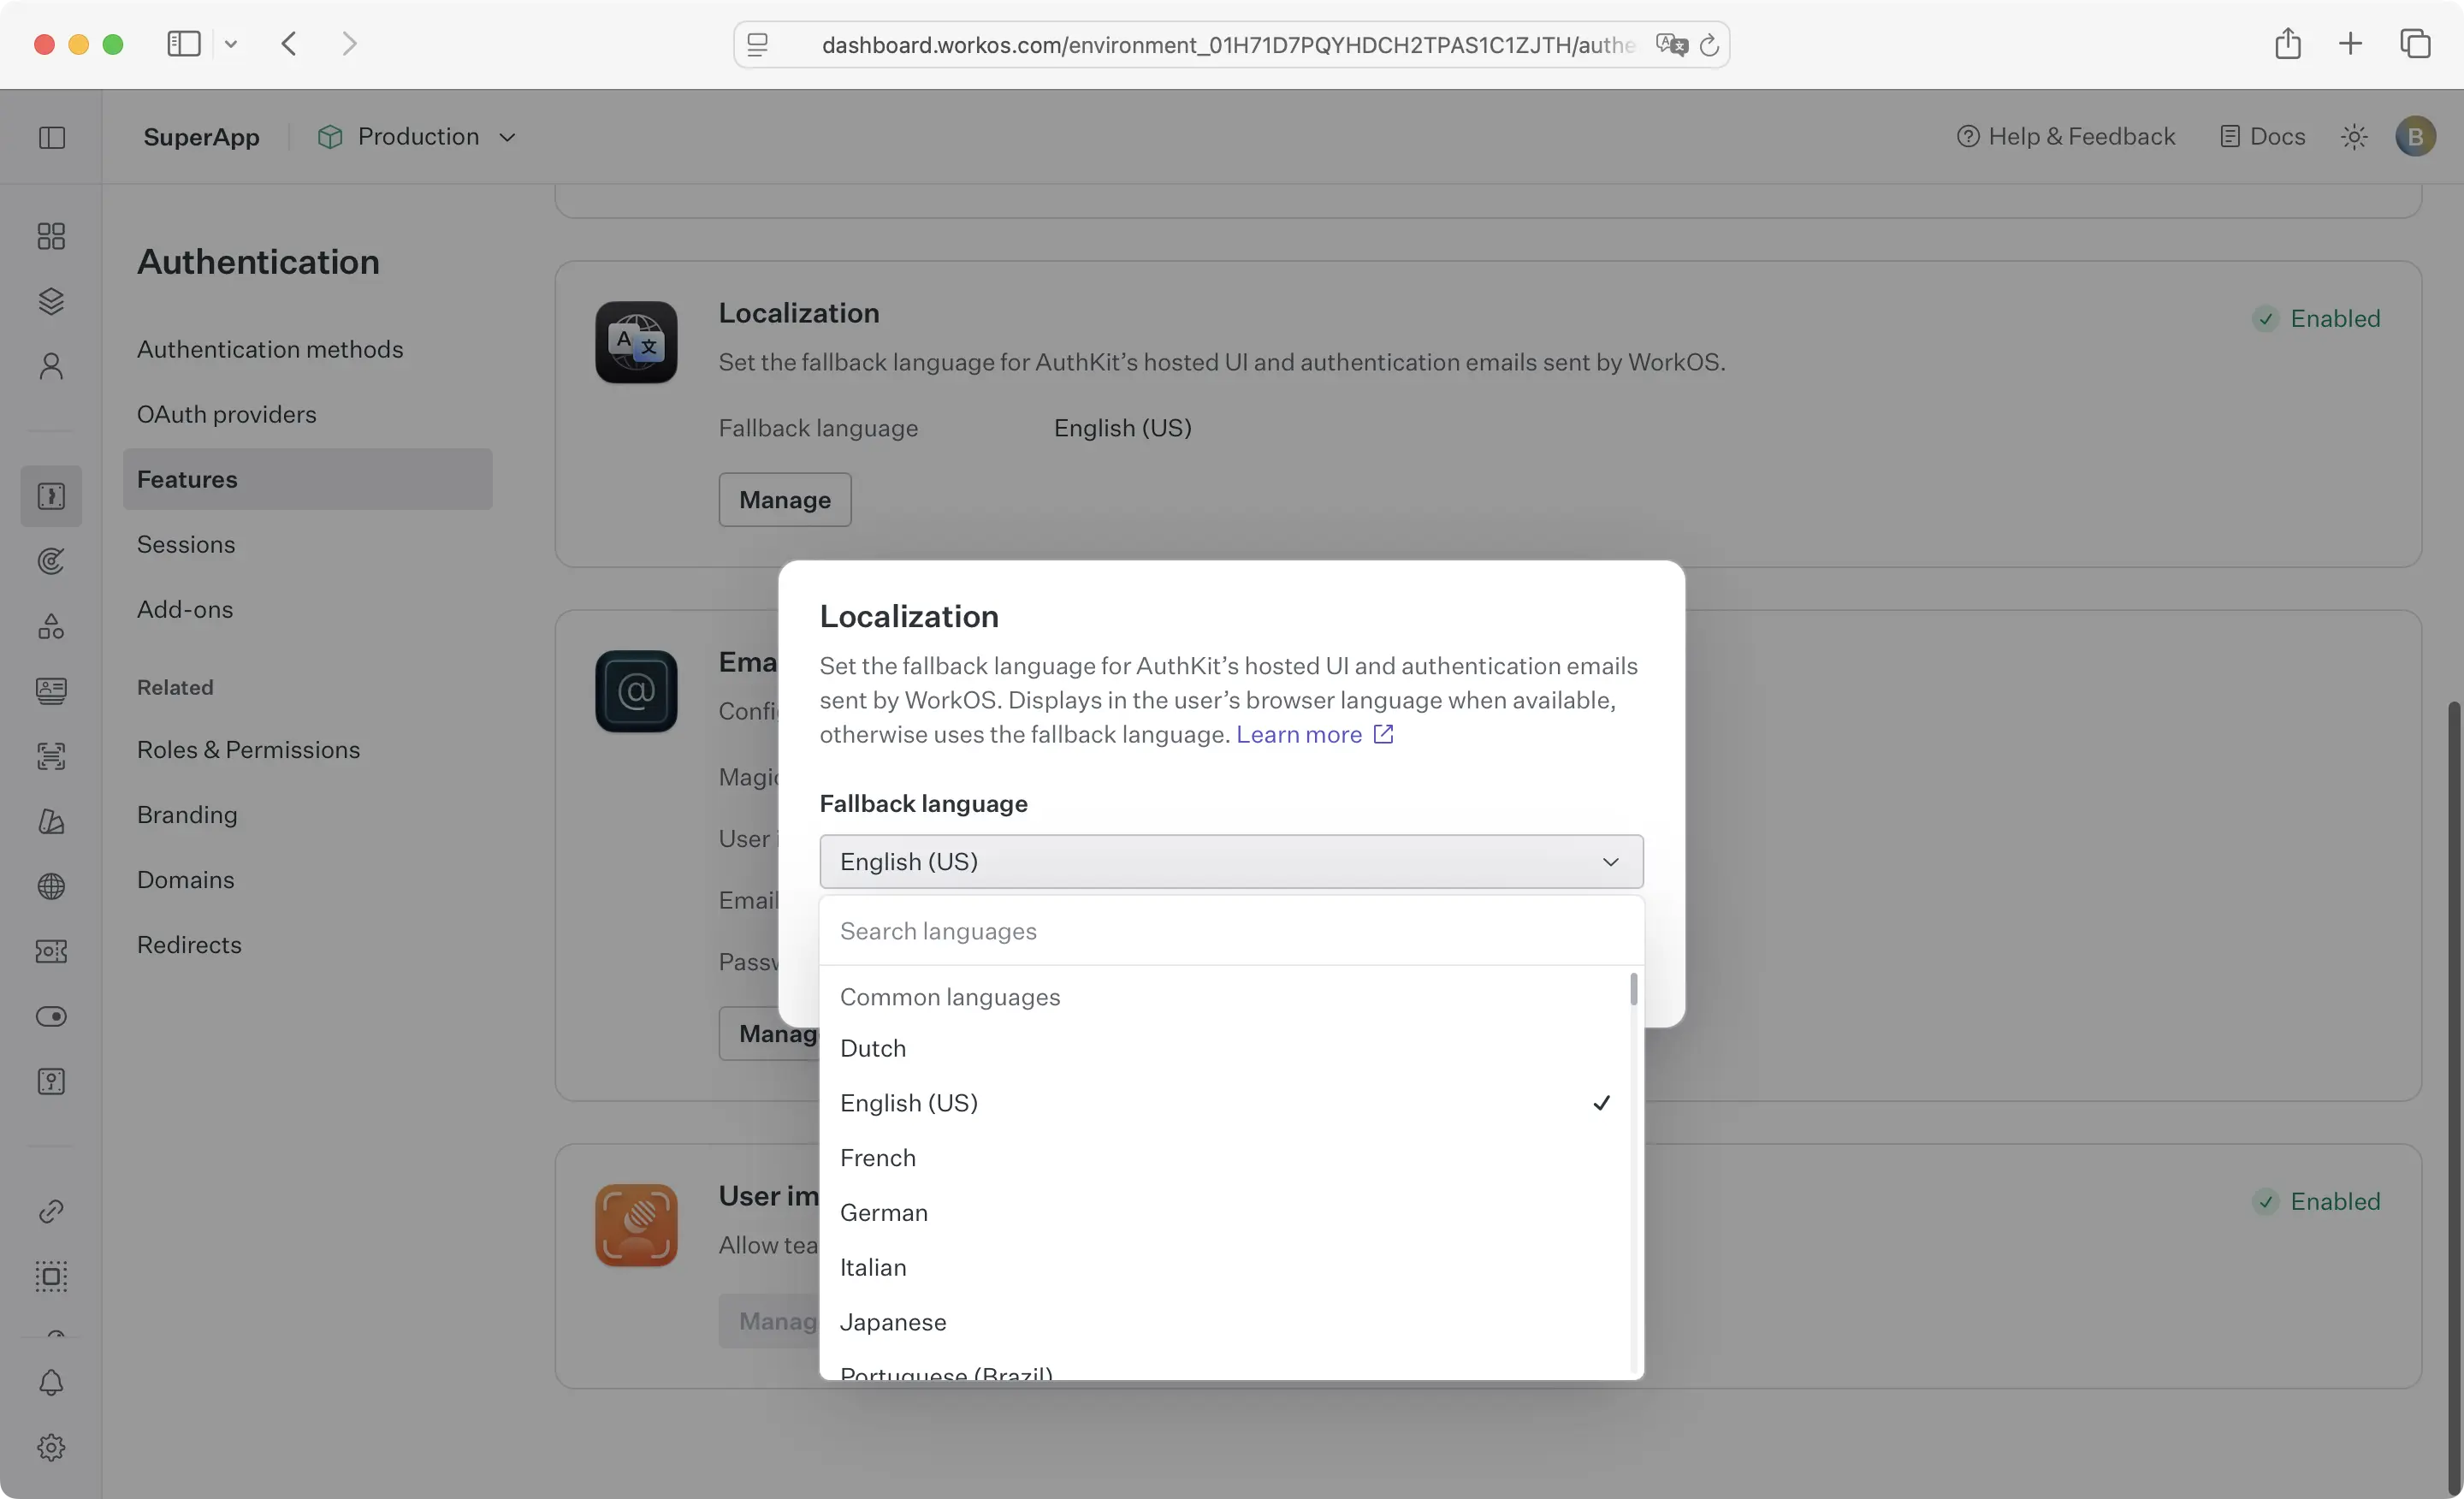Screen dimensions: 2464x1499
Task: Collapse the Fallback language English (US) combo box
Action: pos(1231,861)
